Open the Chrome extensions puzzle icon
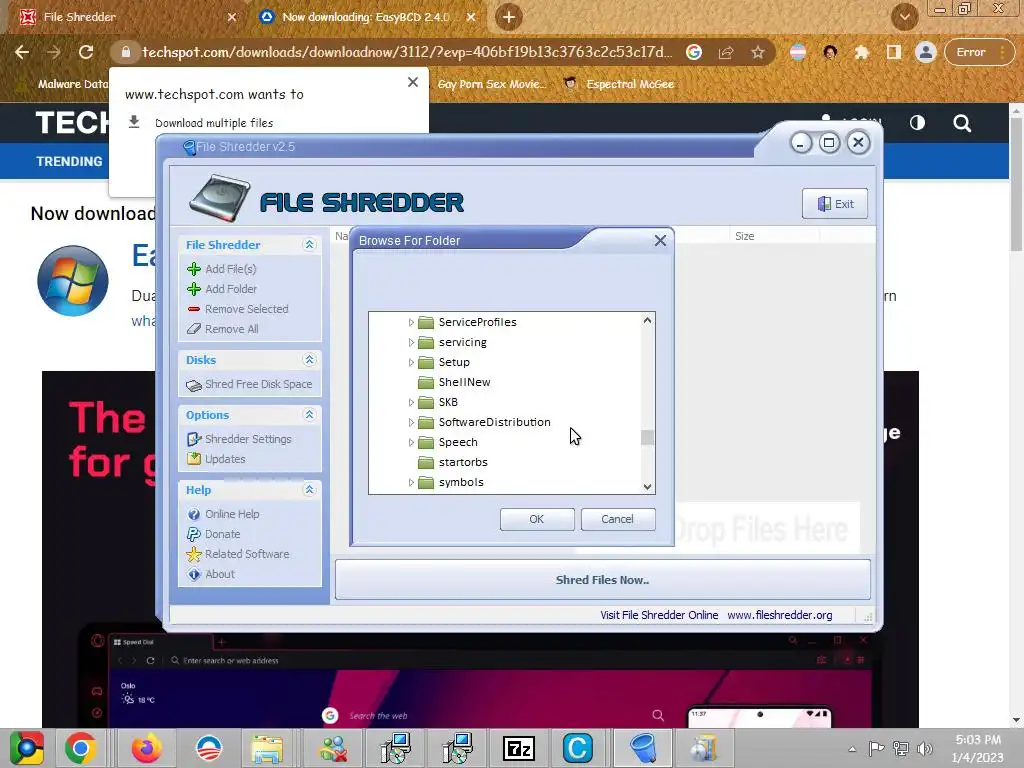The width and height of the screenshot is (1024, 768). point(862,52)
